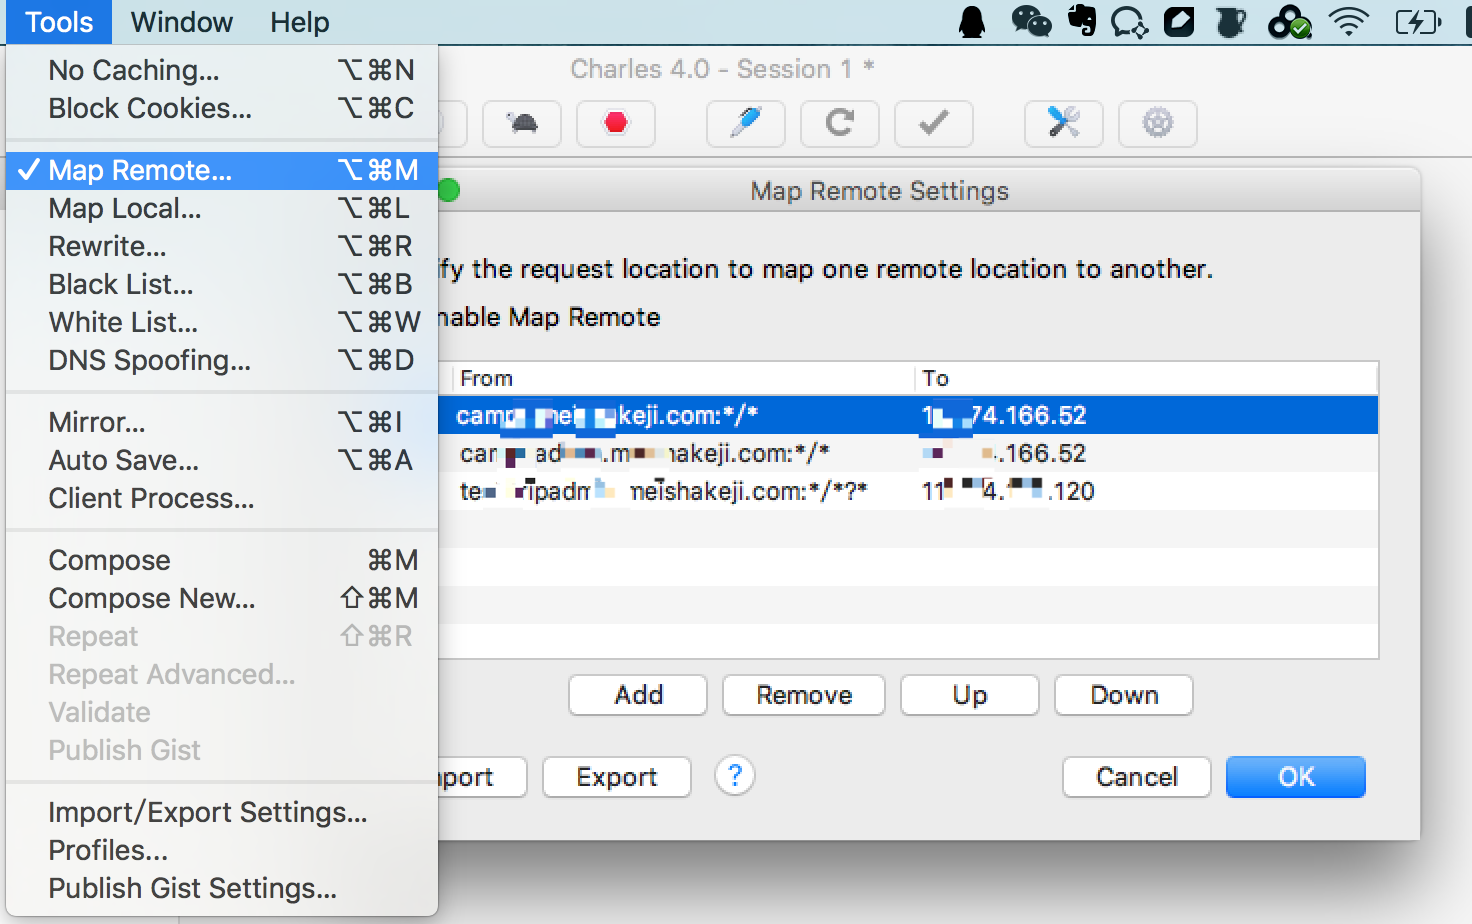Select Map Local... menu item
This screenshot has height=924, width=1472.
pyautogui.click(x=222, y=208)
